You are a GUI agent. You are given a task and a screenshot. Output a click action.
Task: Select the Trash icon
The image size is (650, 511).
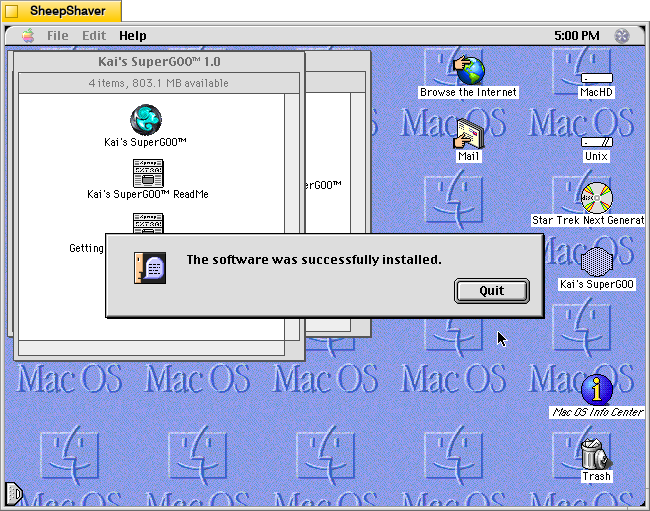[x=595, y=454]
